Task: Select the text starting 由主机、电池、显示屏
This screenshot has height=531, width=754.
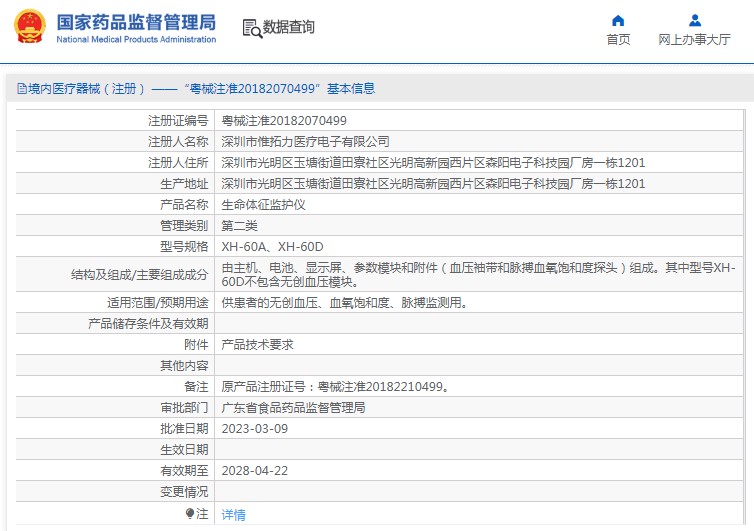Action: [x=478, y=275]
